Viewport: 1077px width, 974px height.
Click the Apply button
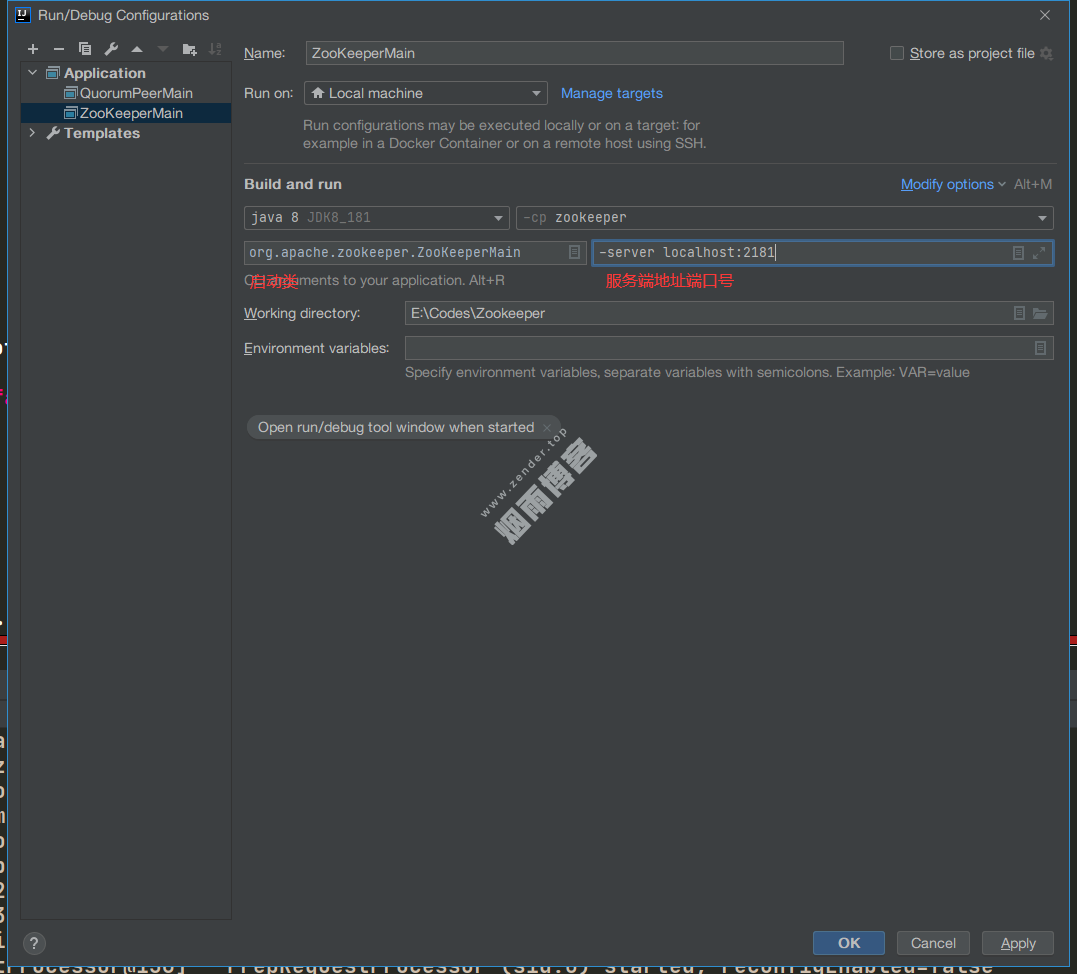tap(1017, 943)
